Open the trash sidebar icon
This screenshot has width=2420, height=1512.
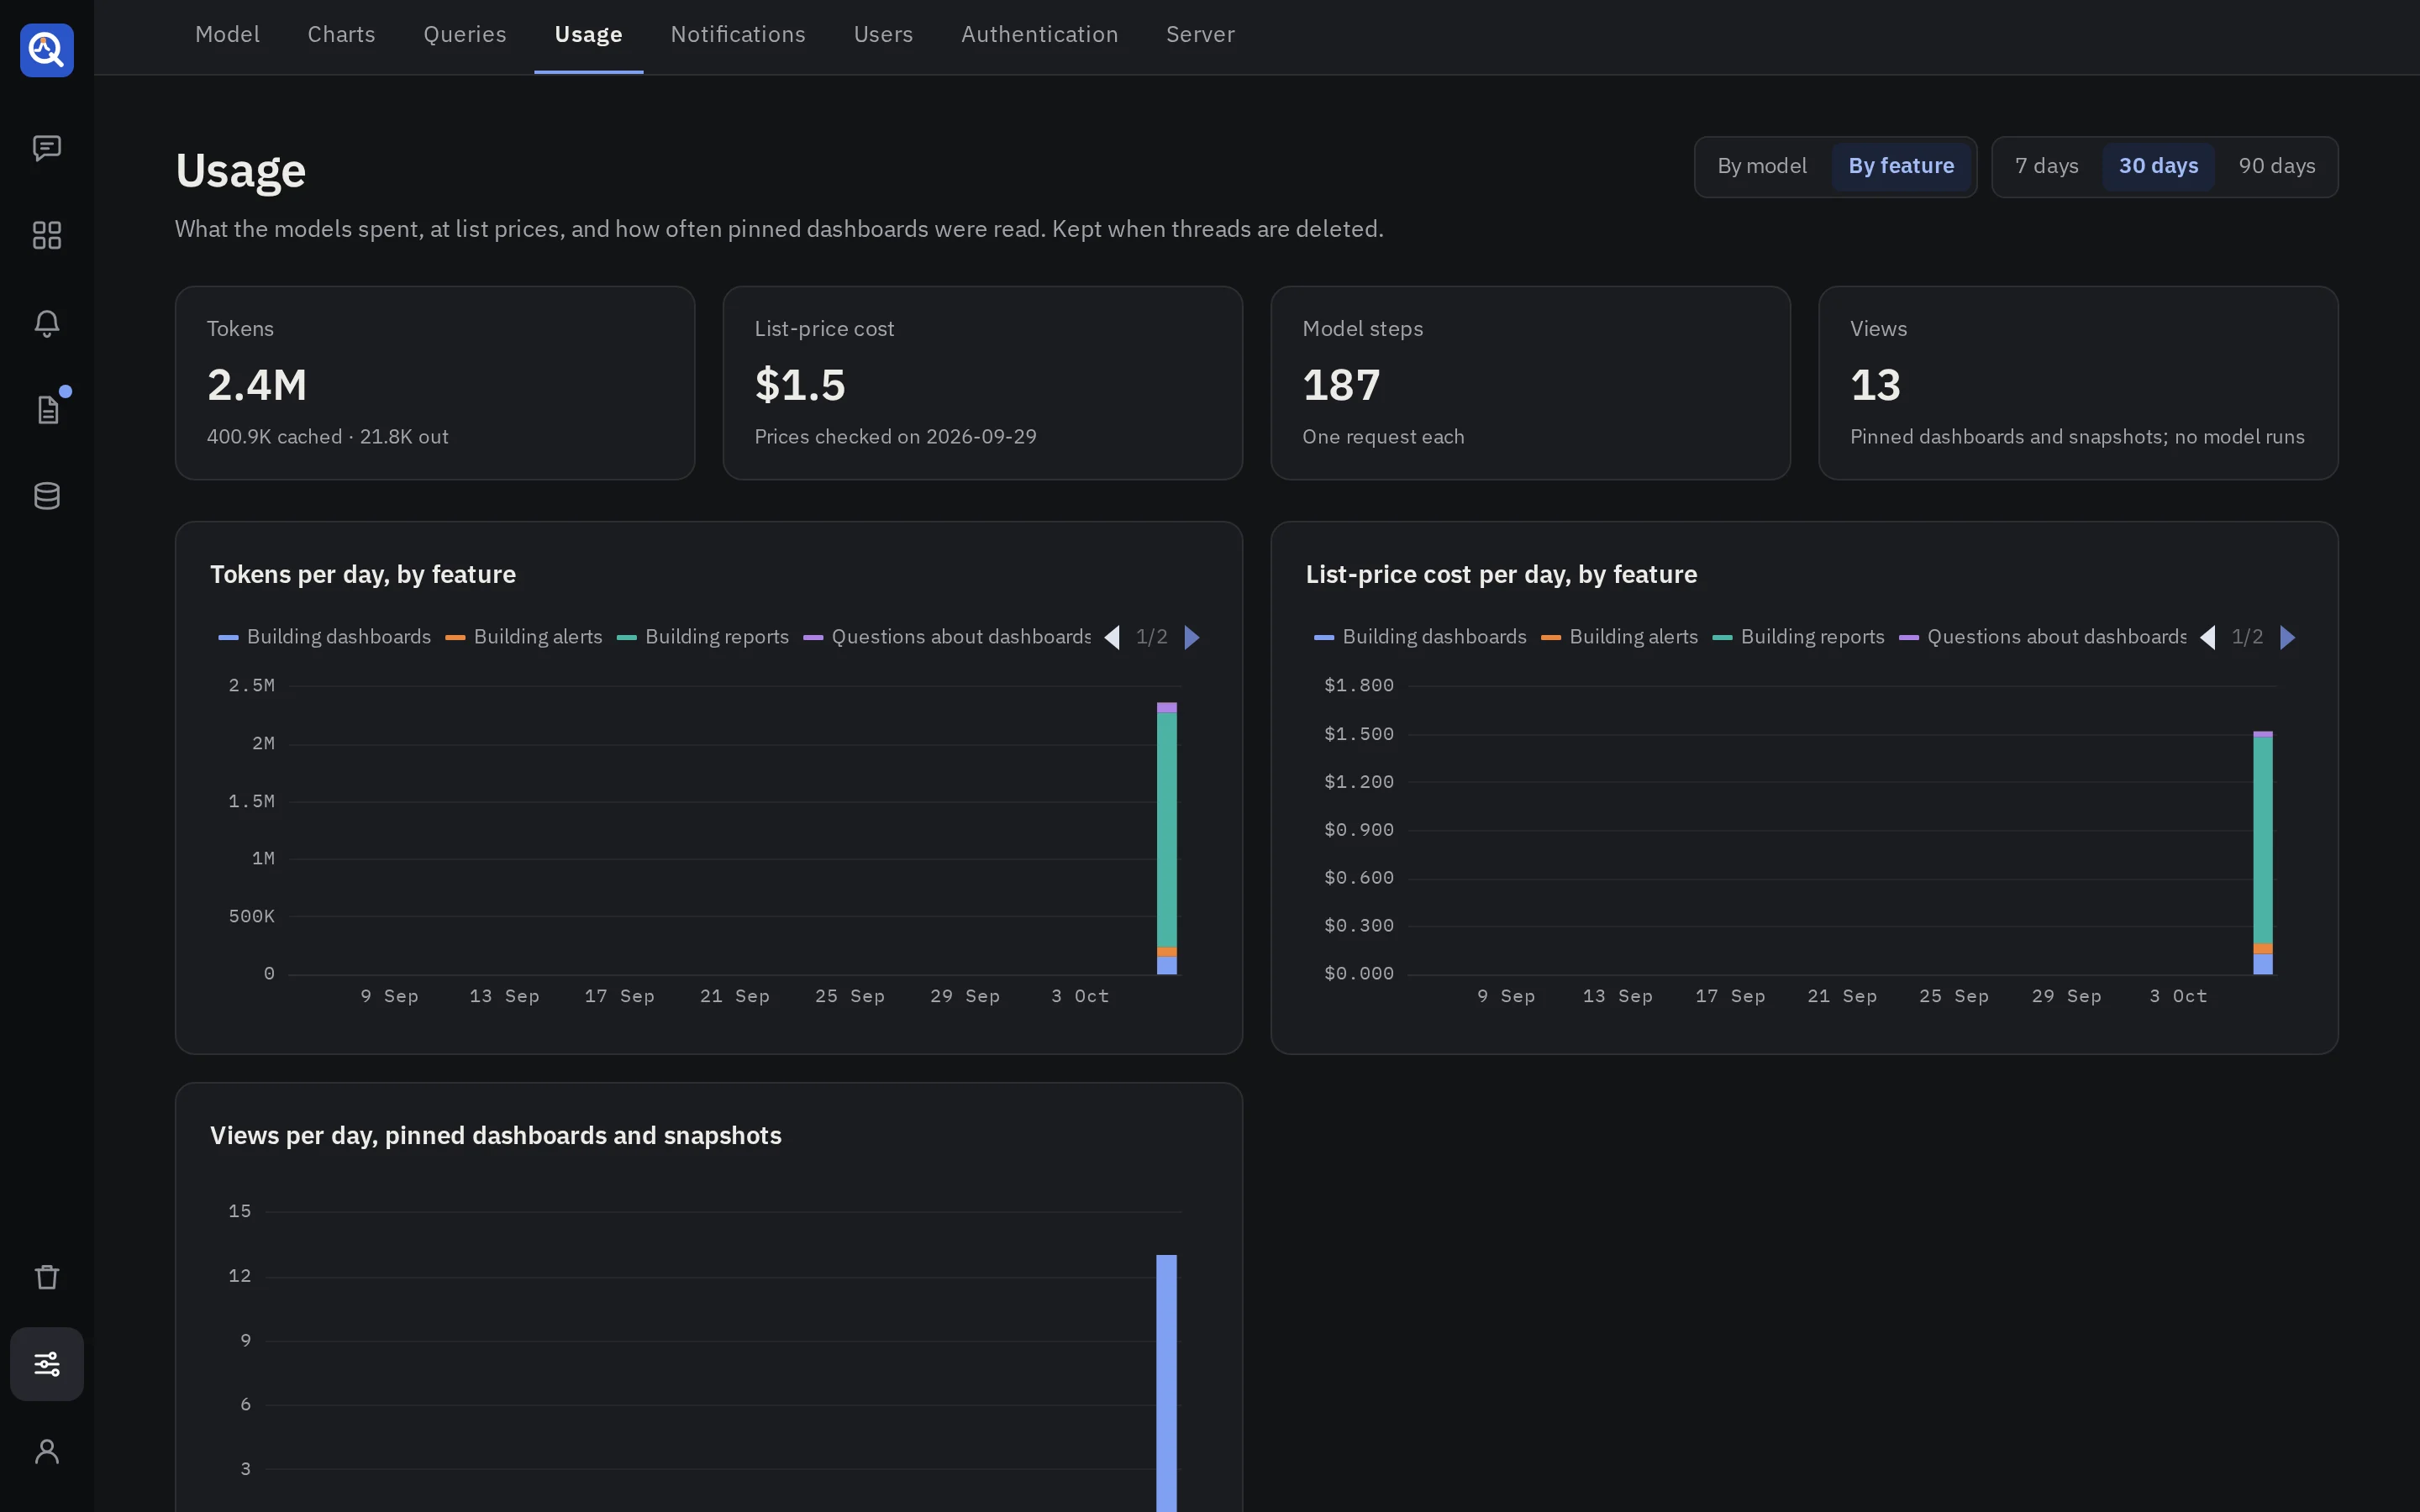47,1277
